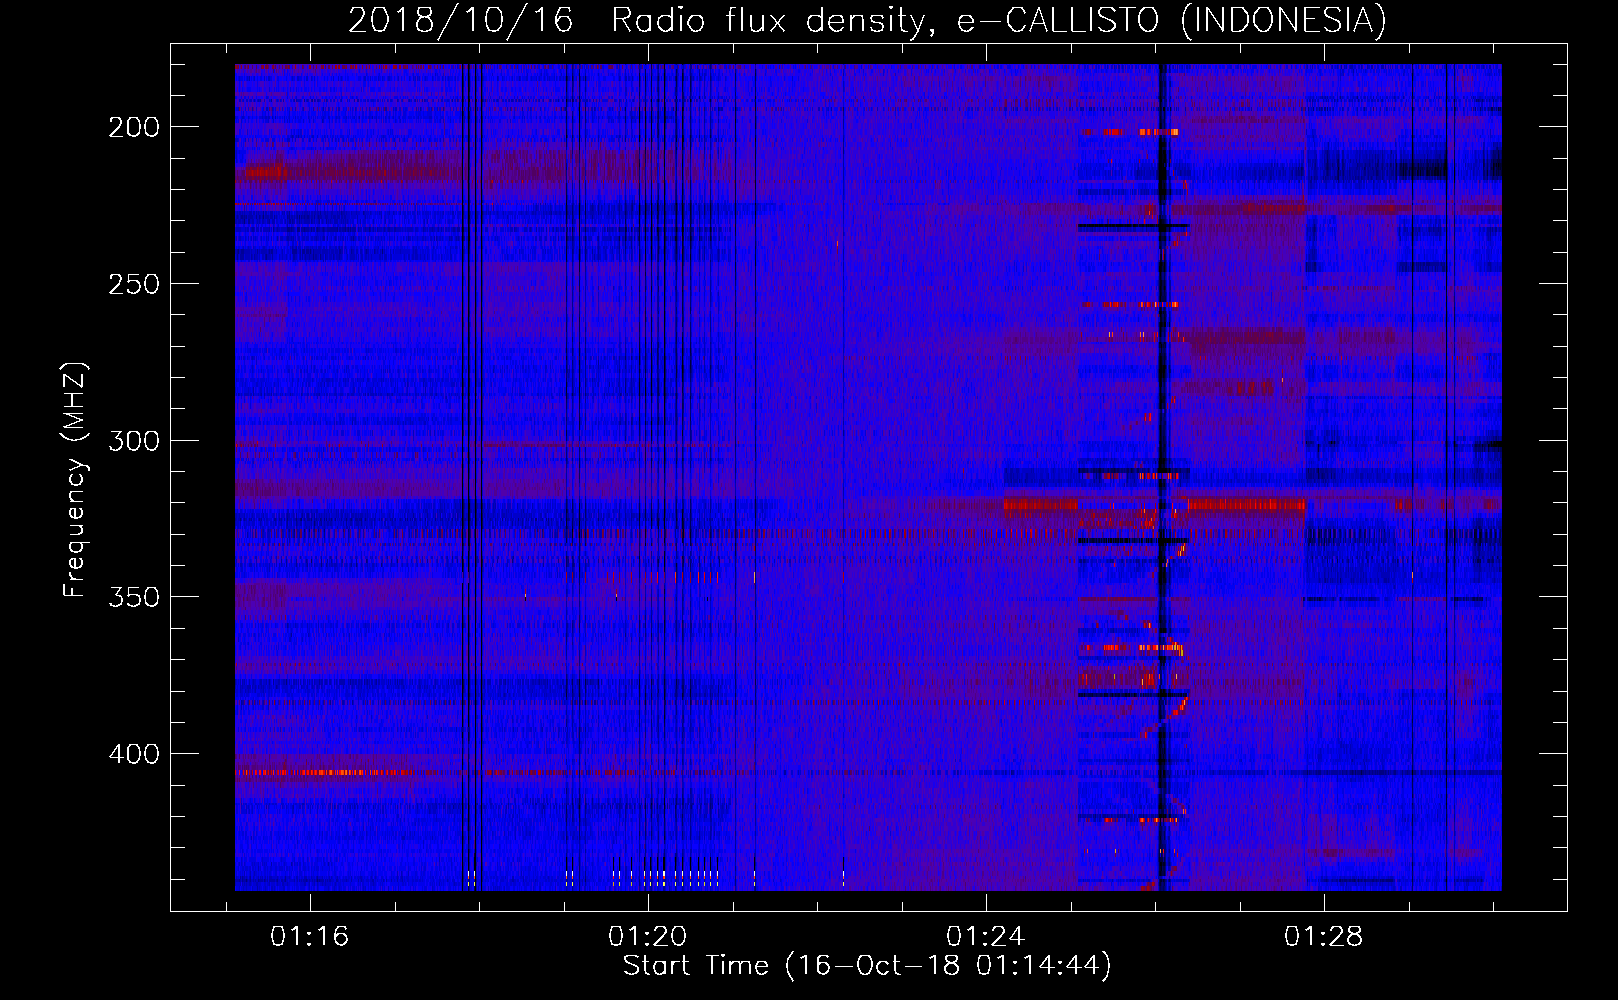Click the 300 frequency tick label
This screenshot has width=1618, height=1000.
click(x=133, y=441)
